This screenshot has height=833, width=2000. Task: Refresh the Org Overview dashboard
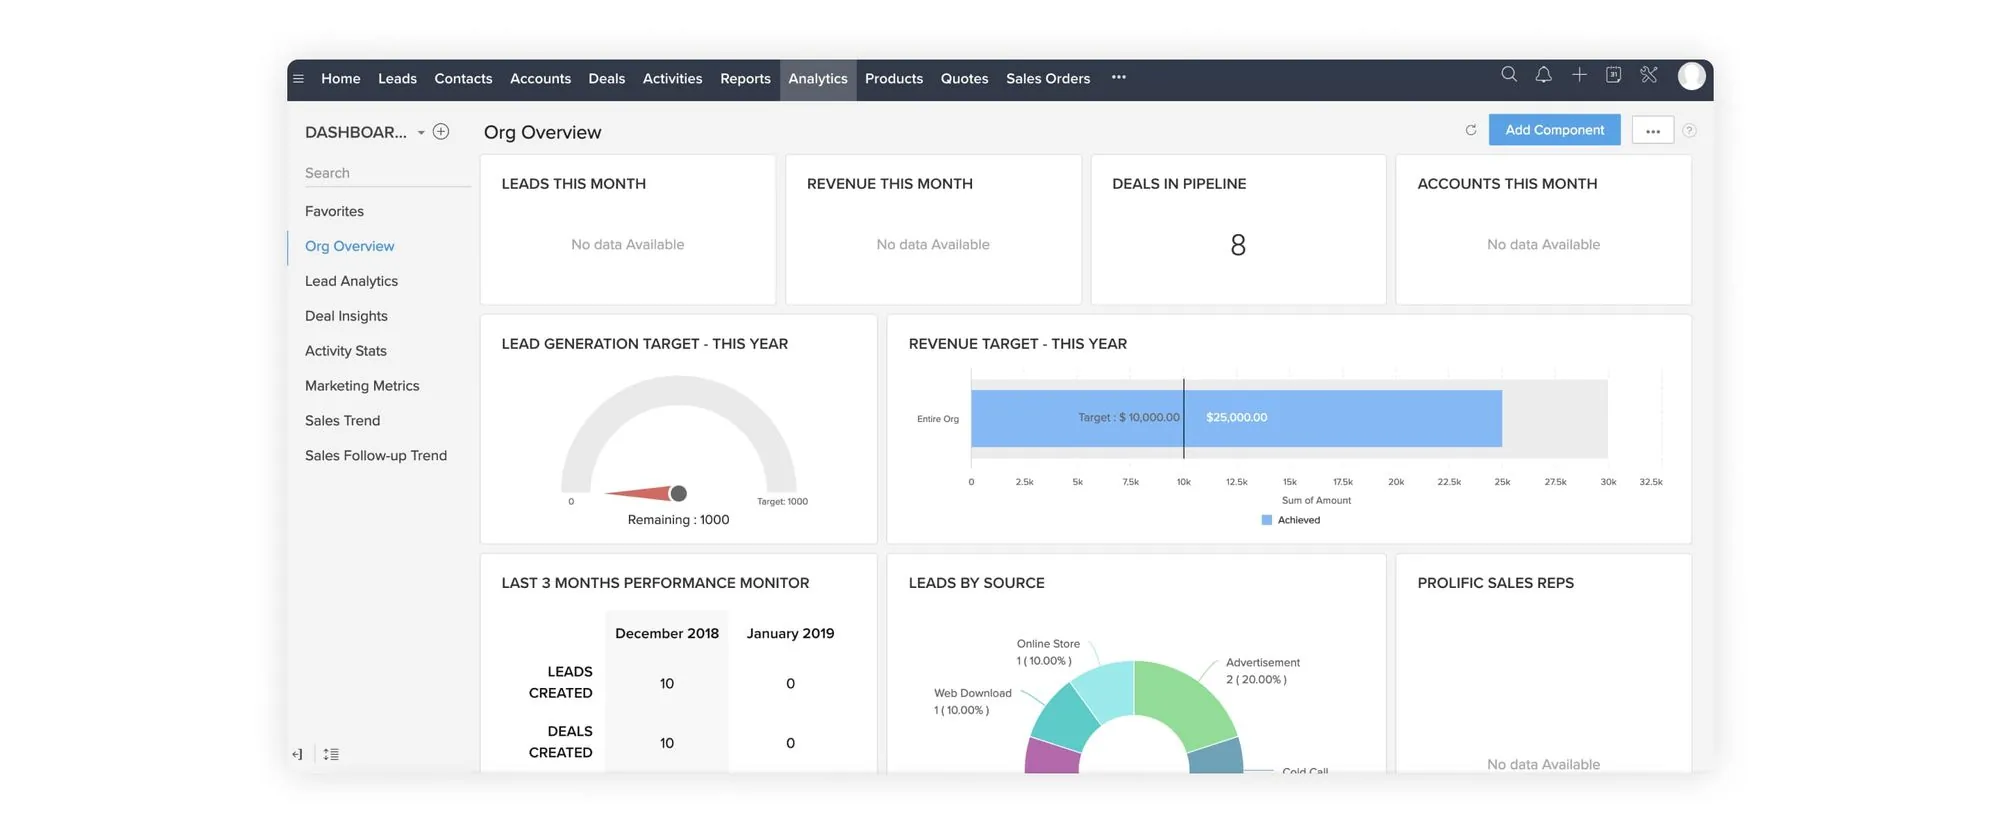1471,130
